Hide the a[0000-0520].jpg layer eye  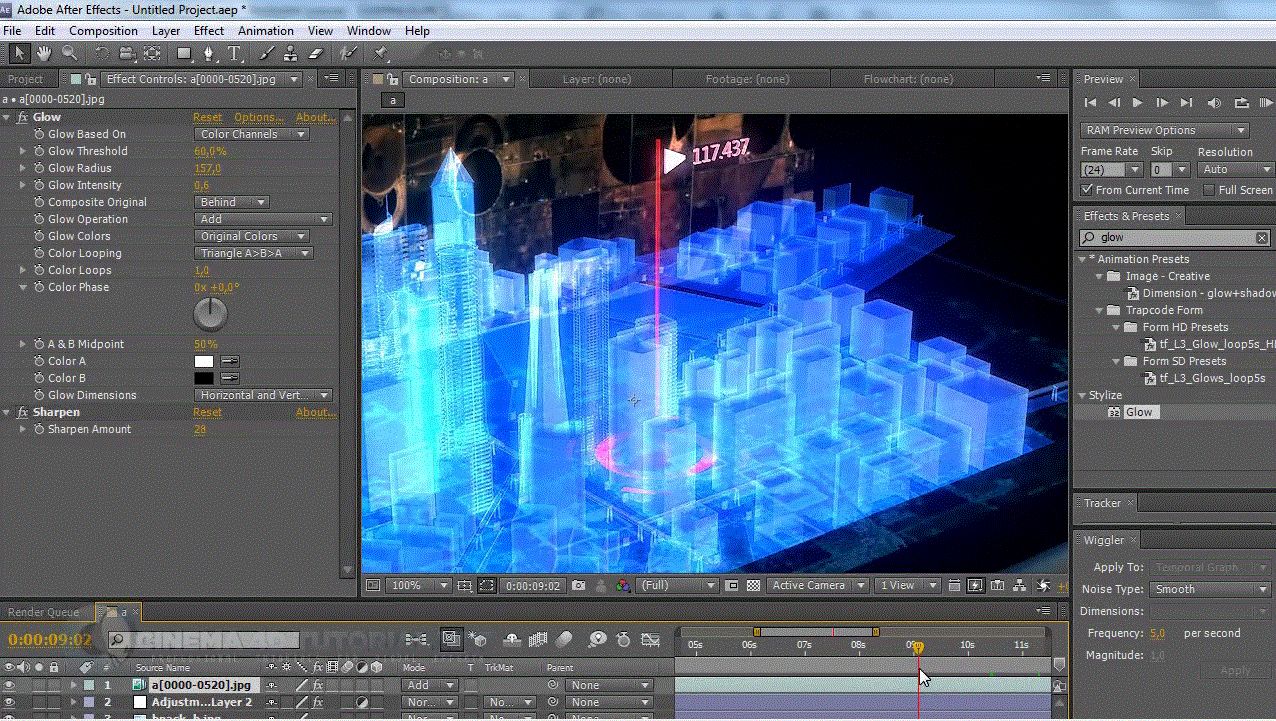point(10,686)
